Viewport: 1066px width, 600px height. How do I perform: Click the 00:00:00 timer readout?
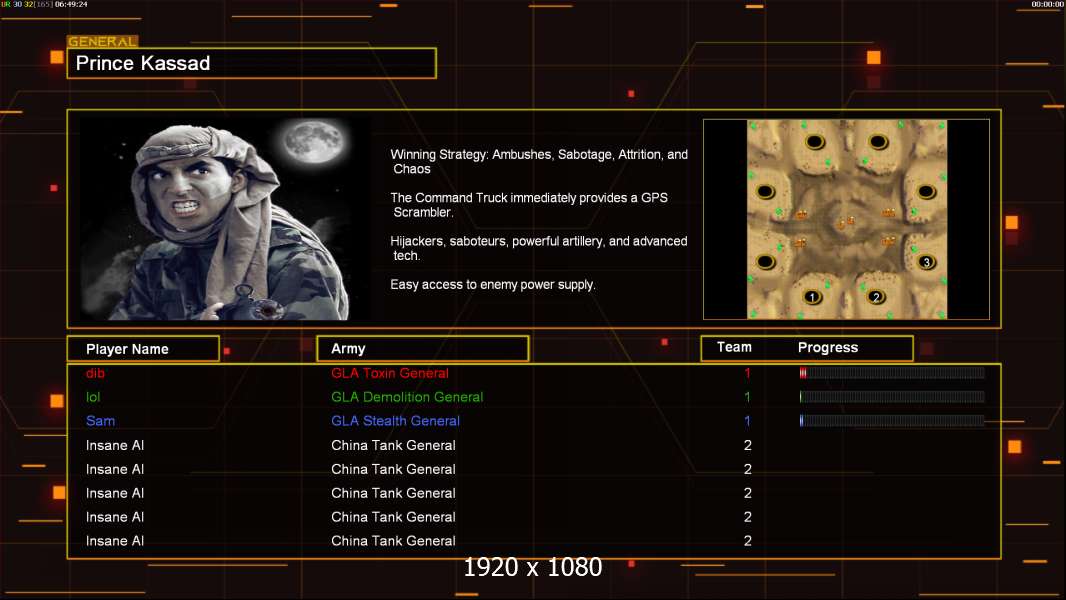click(x=1048, y=4)
